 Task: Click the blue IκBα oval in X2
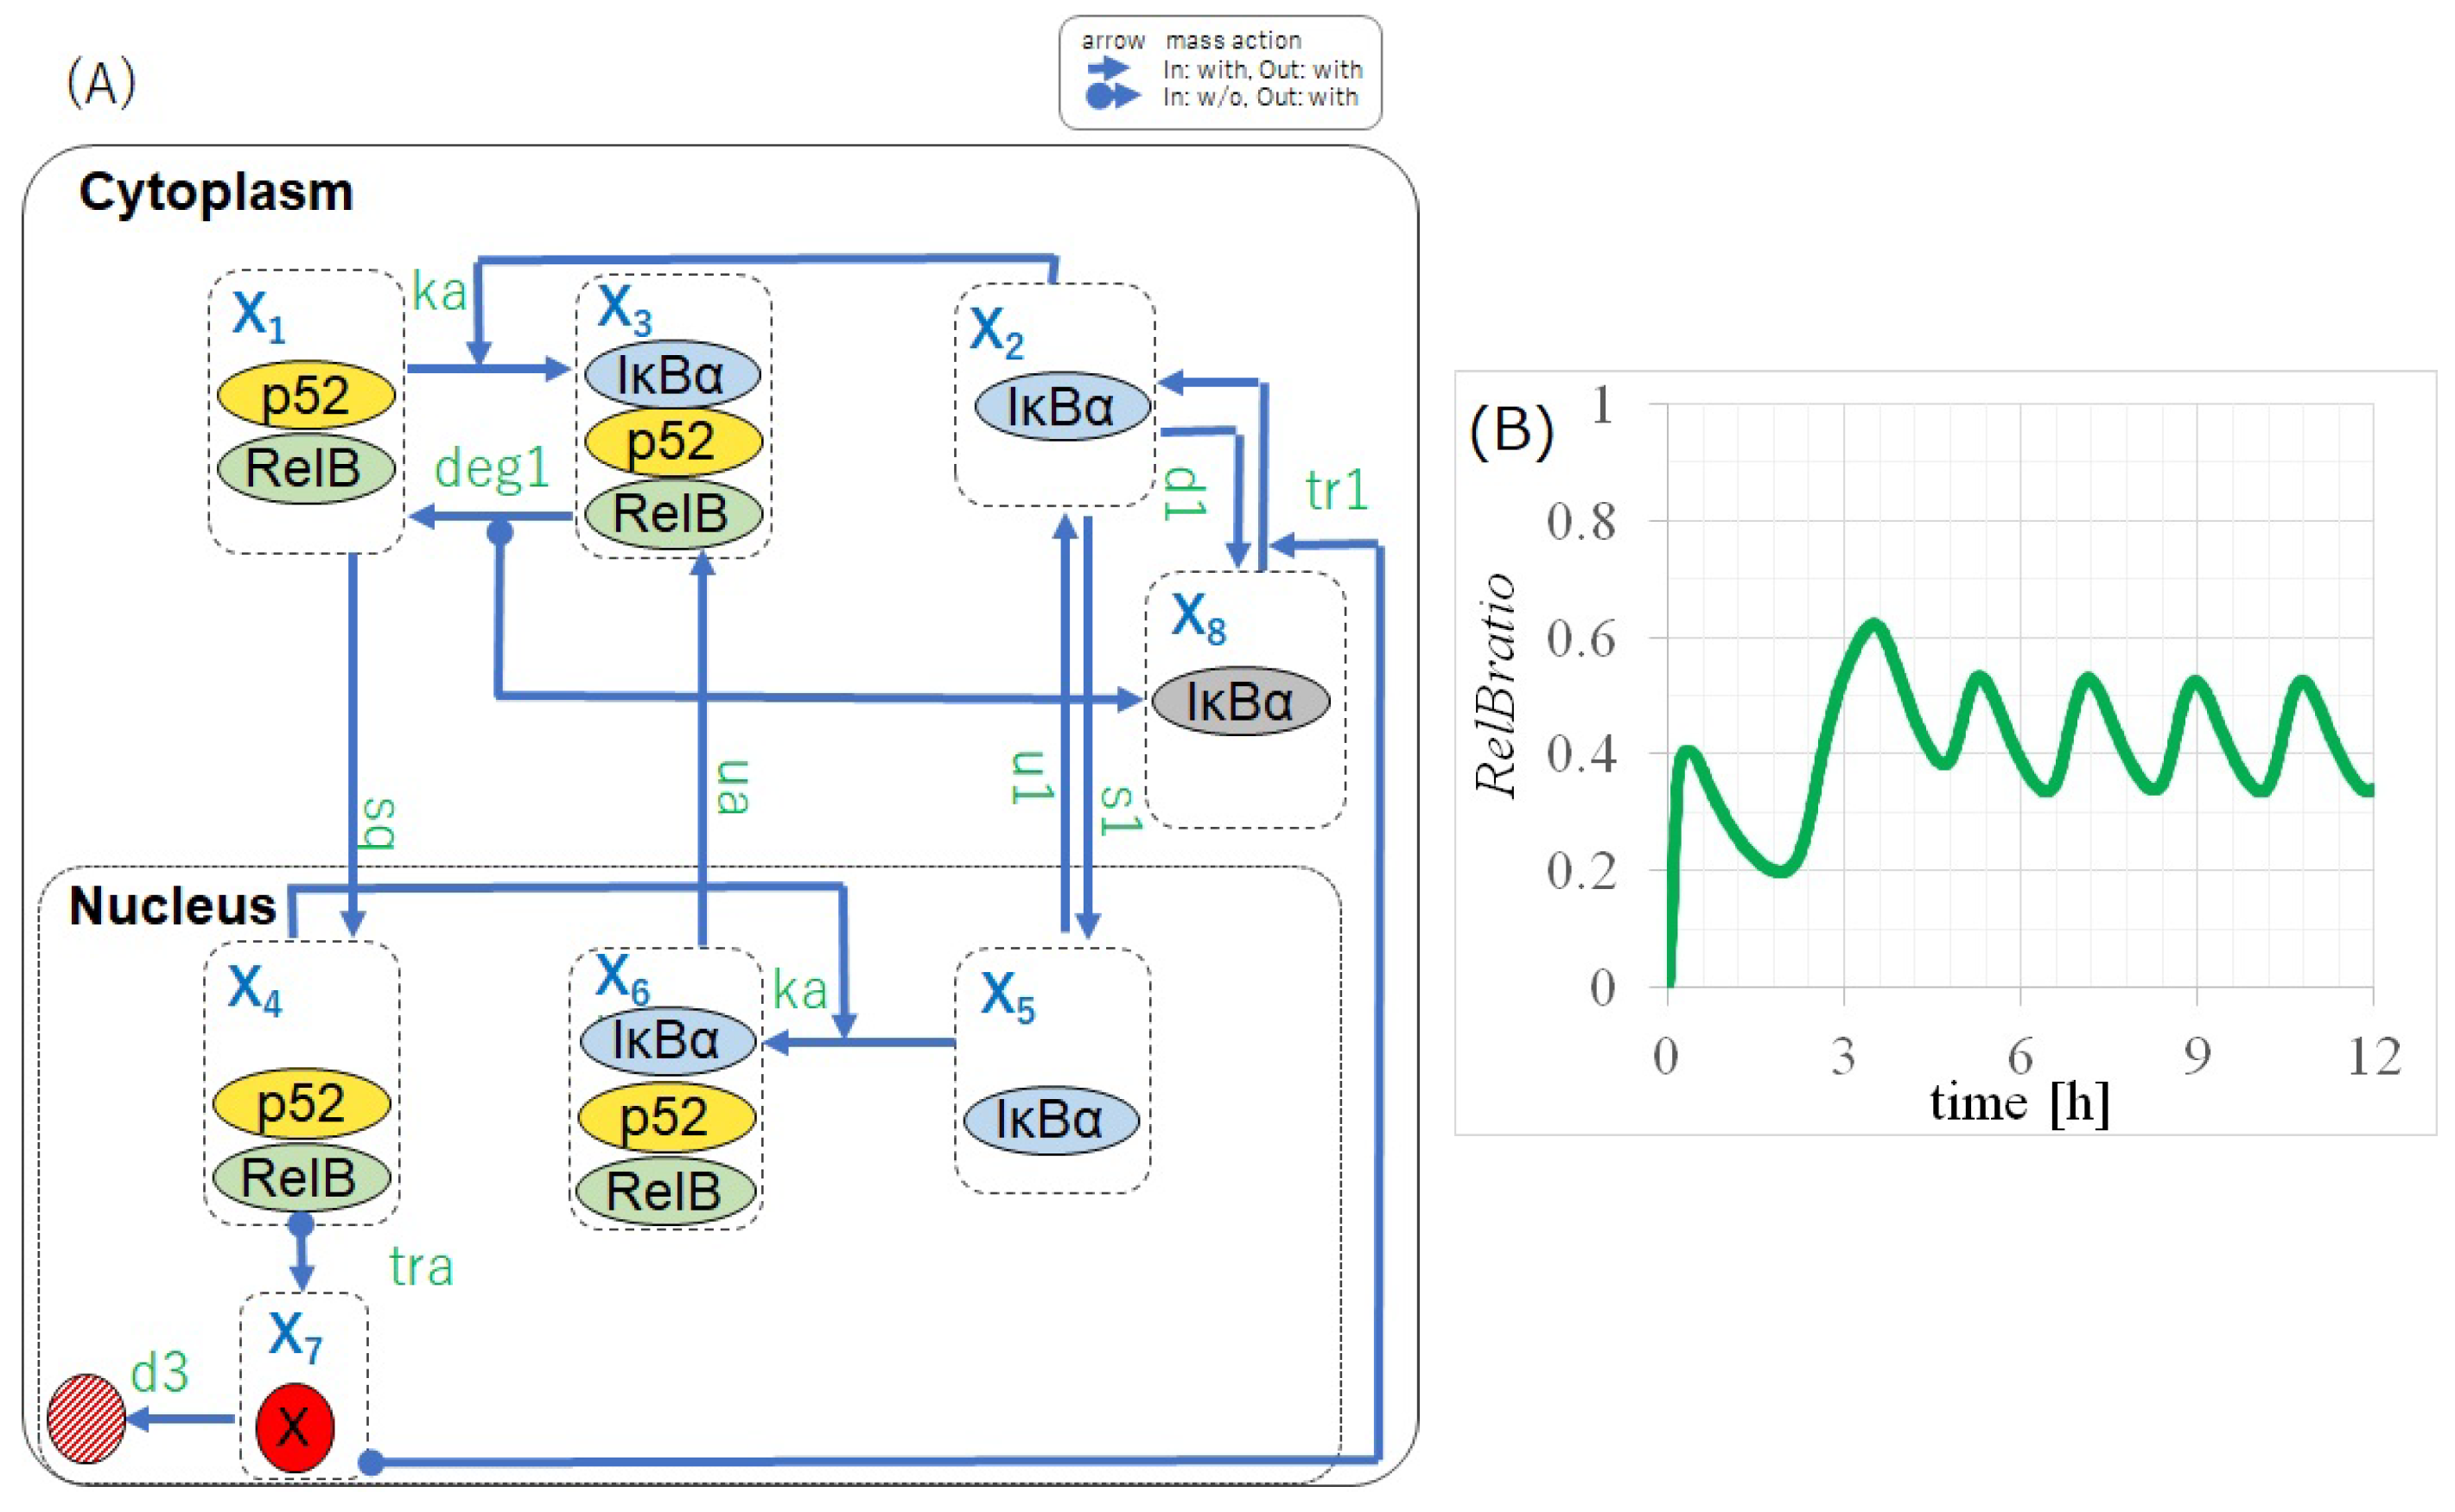(1062, 407)
